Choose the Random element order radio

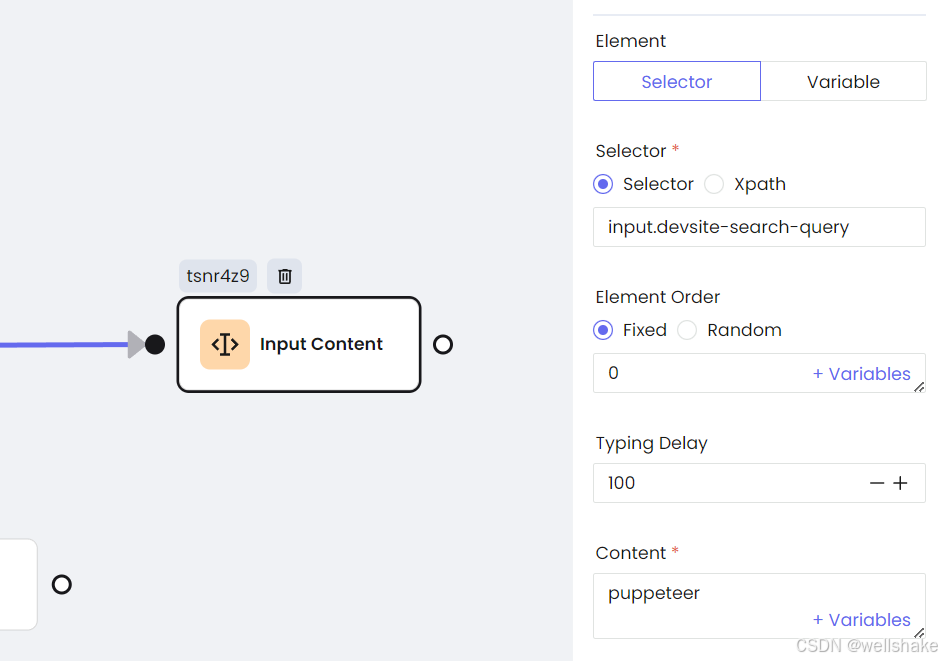pos(687,330)
